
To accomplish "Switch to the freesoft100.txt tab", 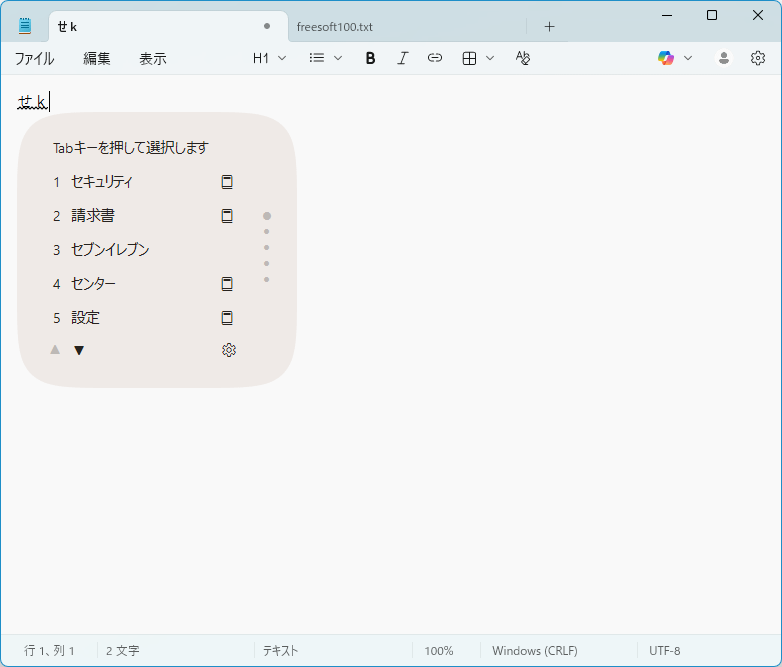I will tap(335, 26).
